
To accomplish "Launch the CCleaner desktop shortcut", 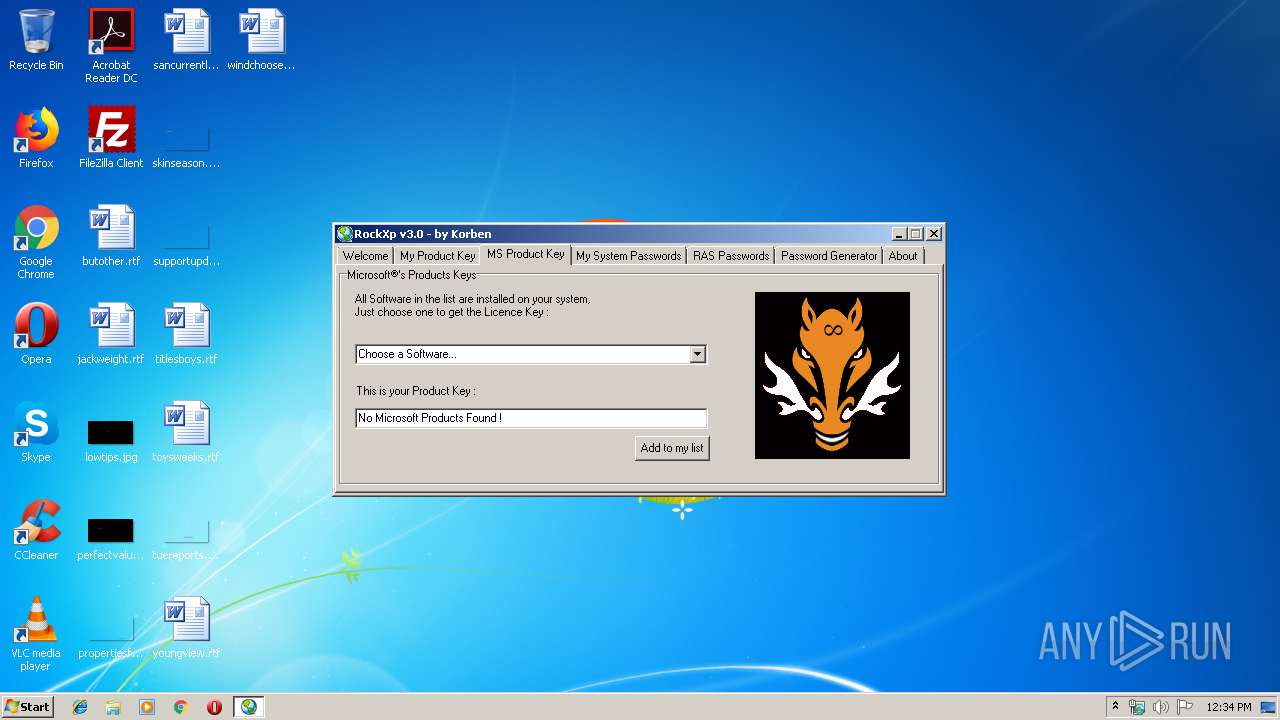I will pyautogui.click(x=36, y=530).
